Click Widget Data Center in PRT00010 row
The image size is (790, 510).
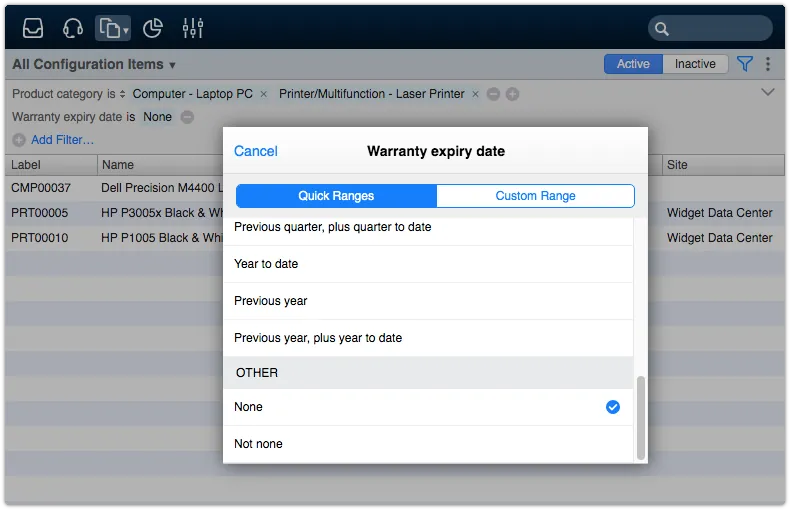719,238
